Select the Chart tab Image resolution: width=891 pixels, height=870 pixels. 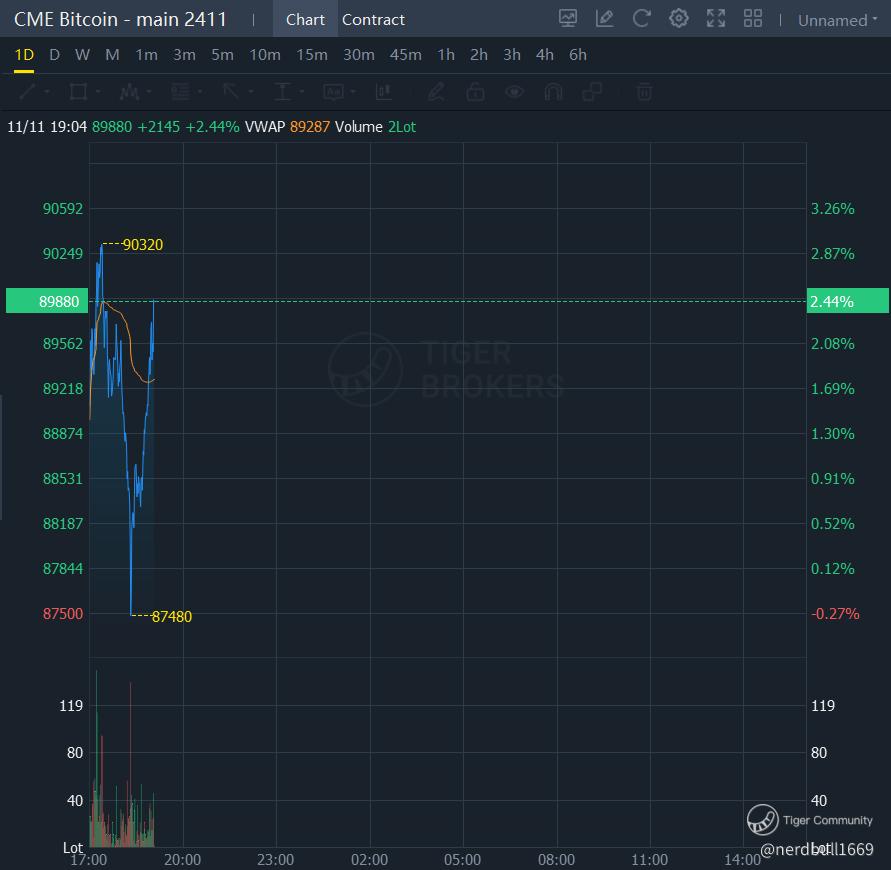[x=305, y=20]
